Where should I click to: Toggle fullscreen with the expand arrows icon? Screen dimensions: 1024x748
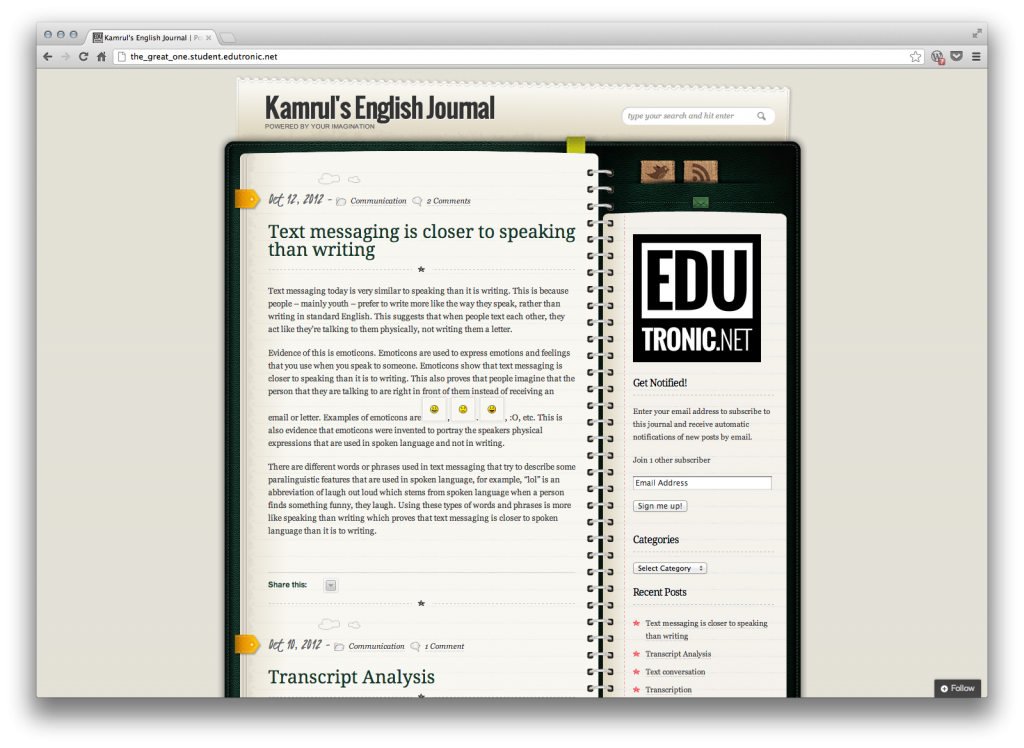[x=977, y=33]
